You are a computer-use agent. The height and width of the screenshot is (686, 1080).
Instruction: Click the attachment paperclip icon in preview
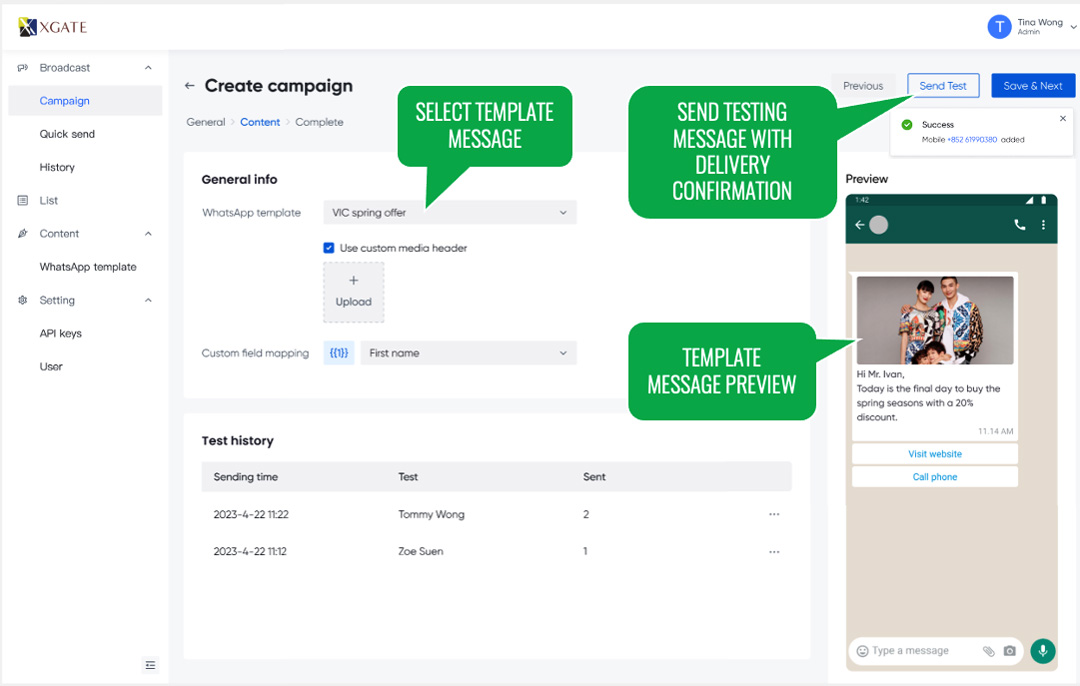click(x=988, y=651)
